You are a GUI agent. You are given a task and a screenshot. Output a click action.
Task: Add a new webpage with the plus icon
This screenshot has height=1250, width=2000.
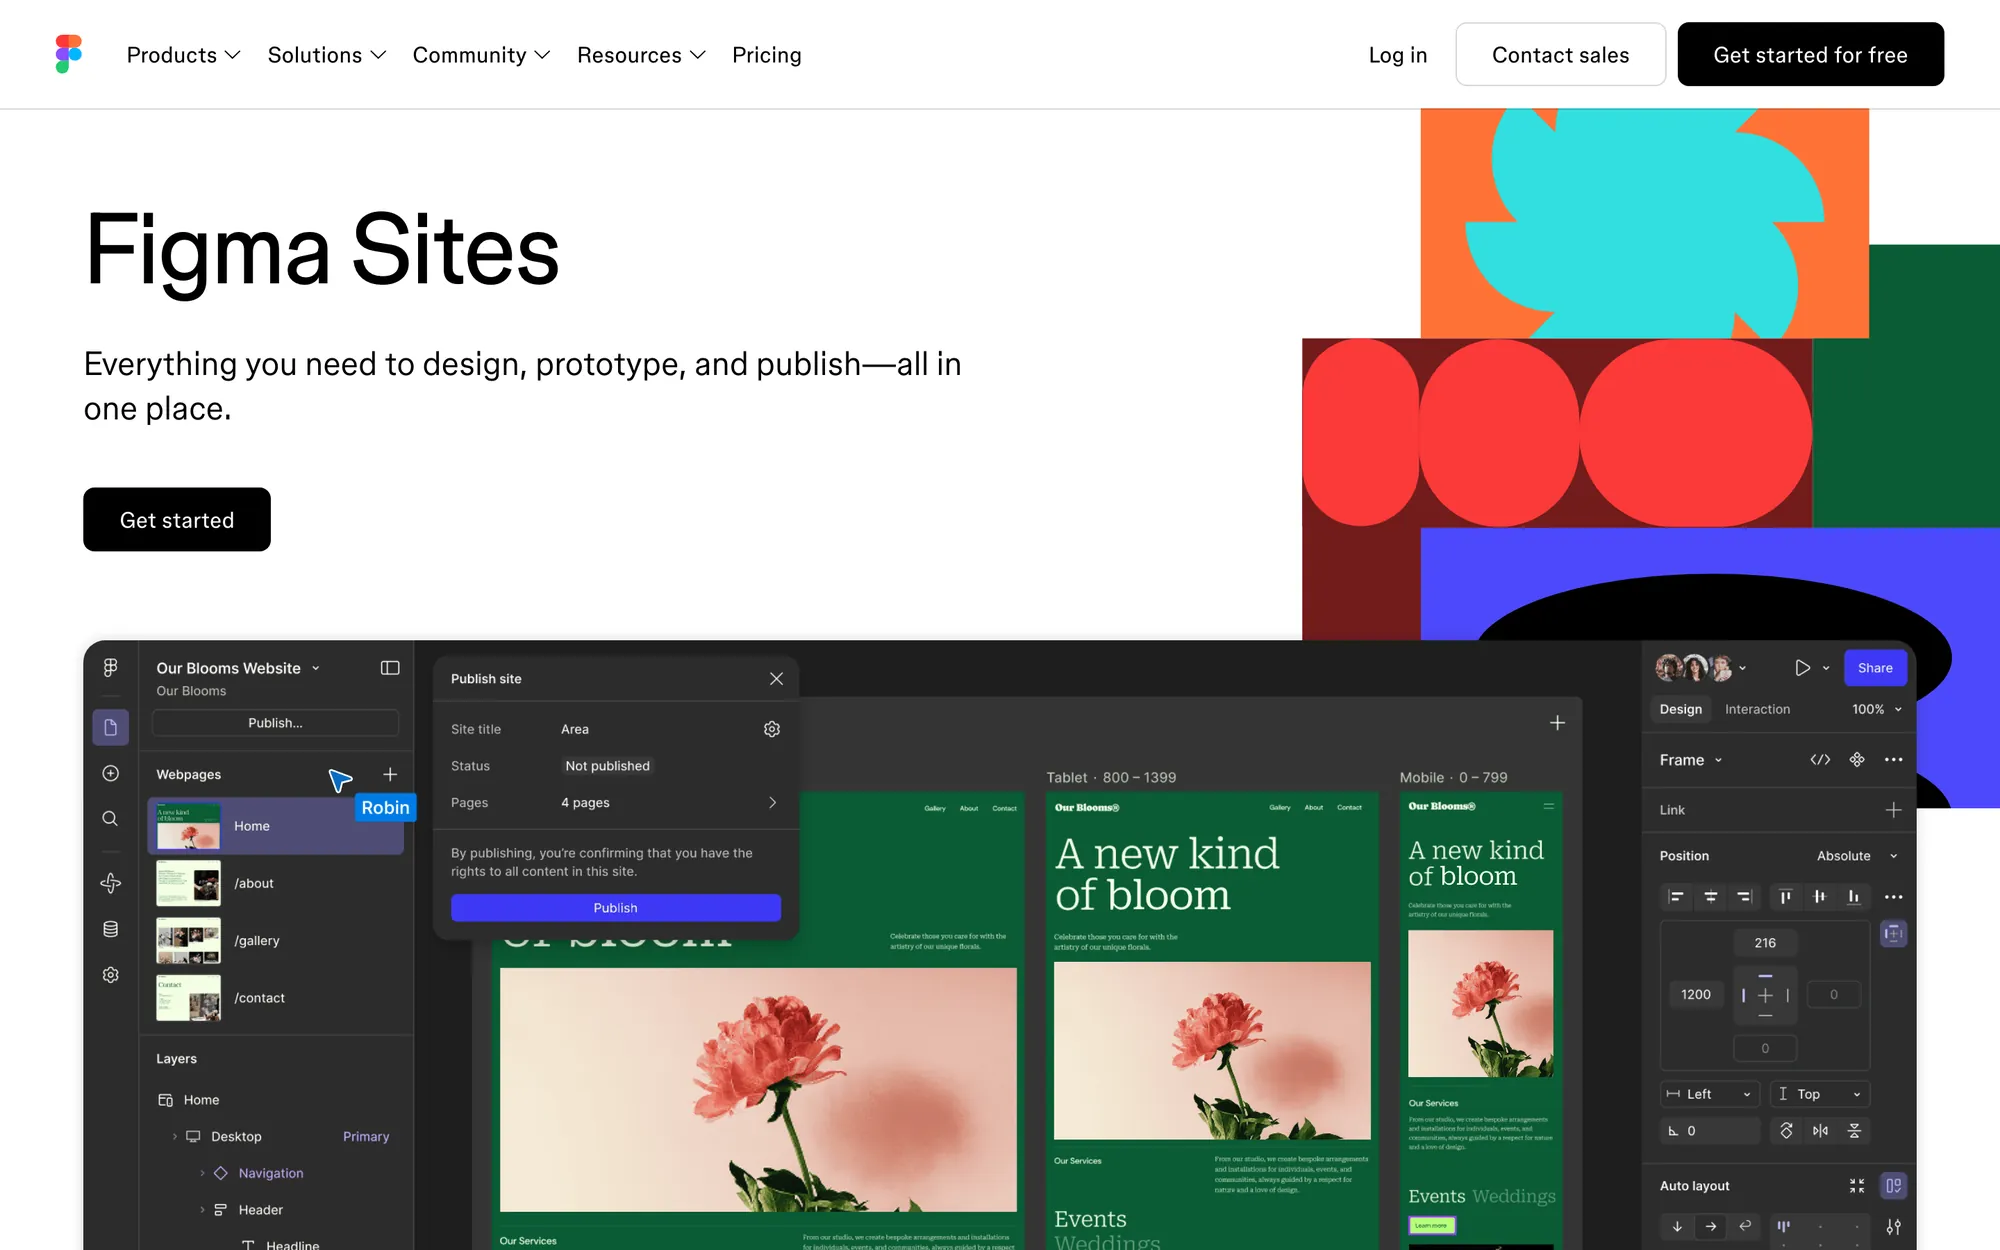pos(390,774)
